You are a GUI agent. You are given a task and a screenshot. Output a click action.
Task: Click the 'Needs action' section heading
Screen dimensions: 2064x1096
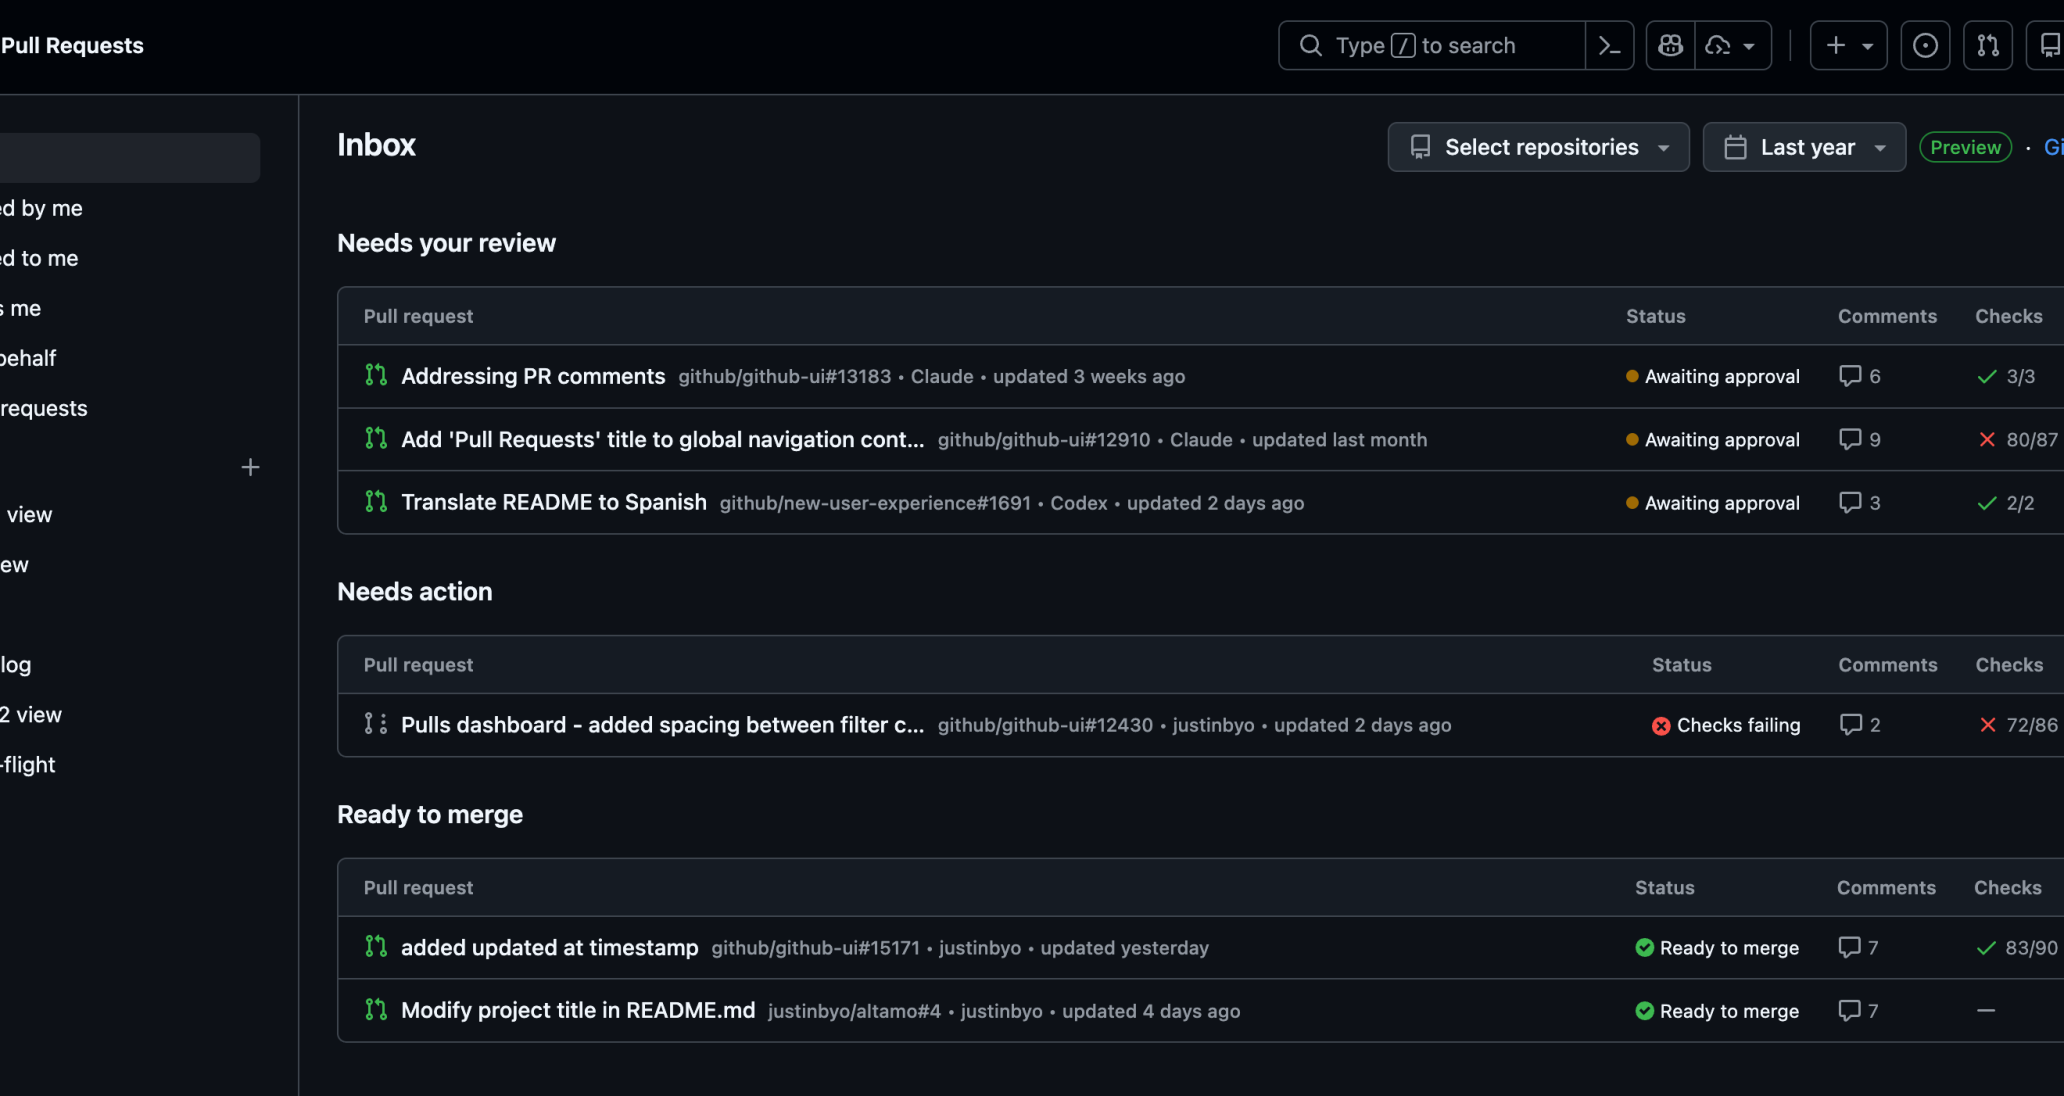[x=415, y=592]
